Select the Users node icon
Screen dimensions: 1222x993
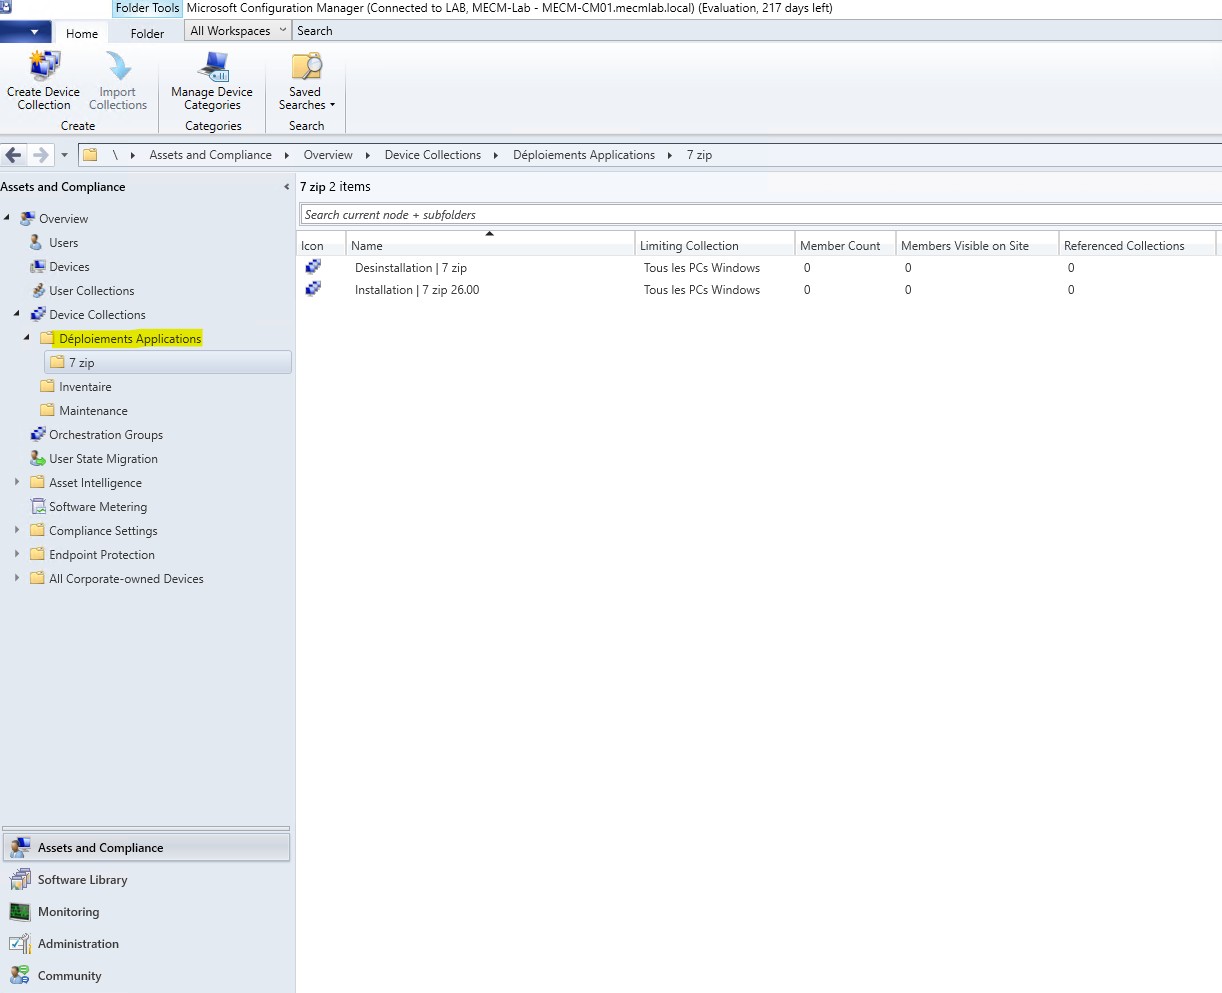37,243
